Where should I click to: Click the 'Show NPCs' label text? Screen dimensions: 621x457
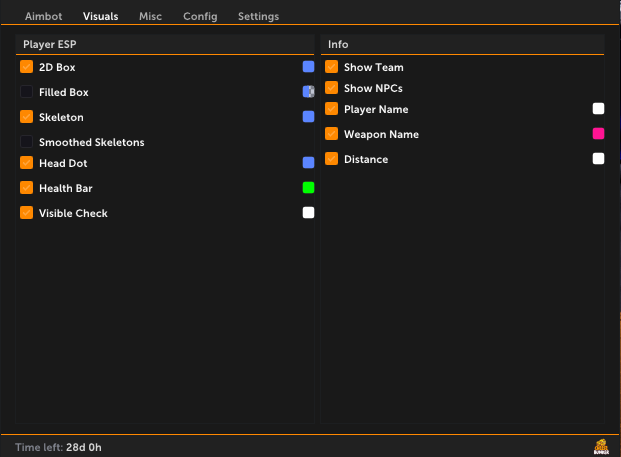pyautogui.click(x=373, y=88)
